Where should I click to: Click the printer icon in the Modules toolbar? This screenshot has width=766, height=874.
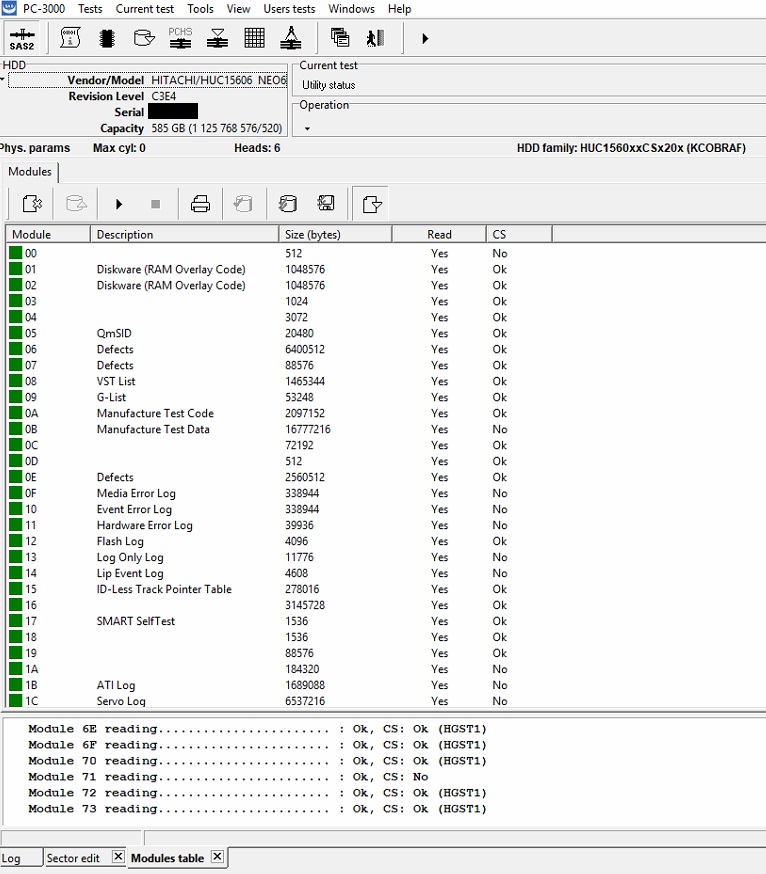pyautogui.click(x=200, y=204)
